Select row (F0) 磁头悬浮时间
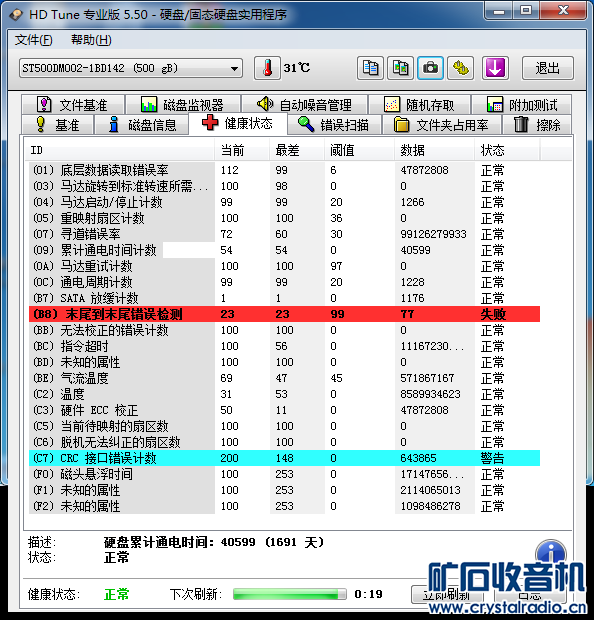This screenshot has width=594, height=620. (284, 474)
